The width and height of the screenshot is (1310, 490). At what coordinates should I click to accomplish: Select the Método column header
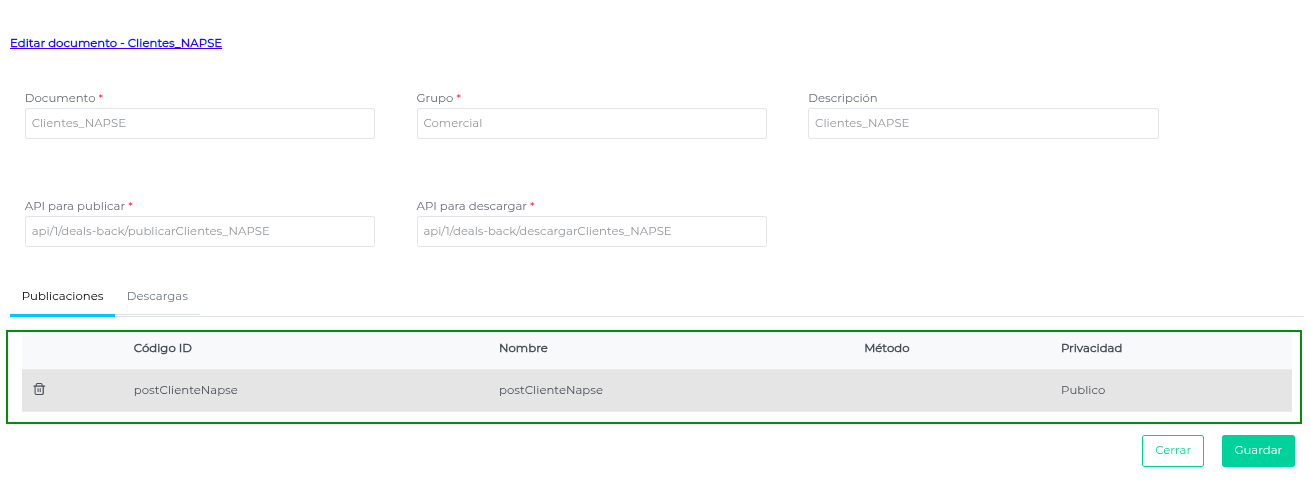tap(886, 348)
